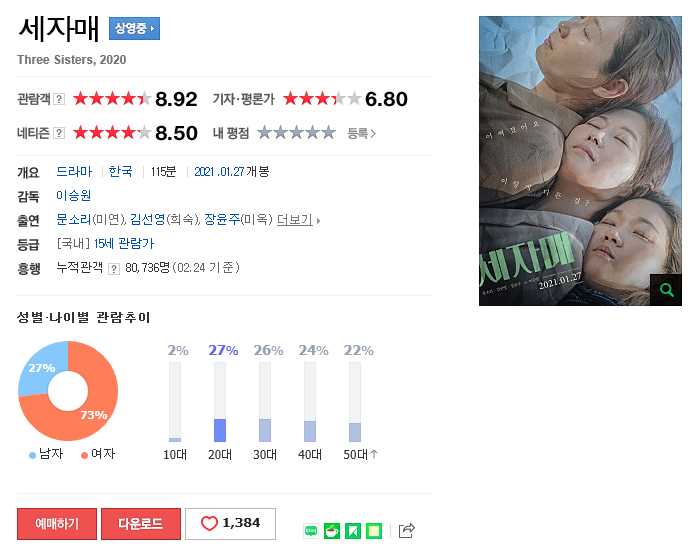Click the magnifier icon on the poster
This screenshot has width=695, height=554.
point(666,290)
